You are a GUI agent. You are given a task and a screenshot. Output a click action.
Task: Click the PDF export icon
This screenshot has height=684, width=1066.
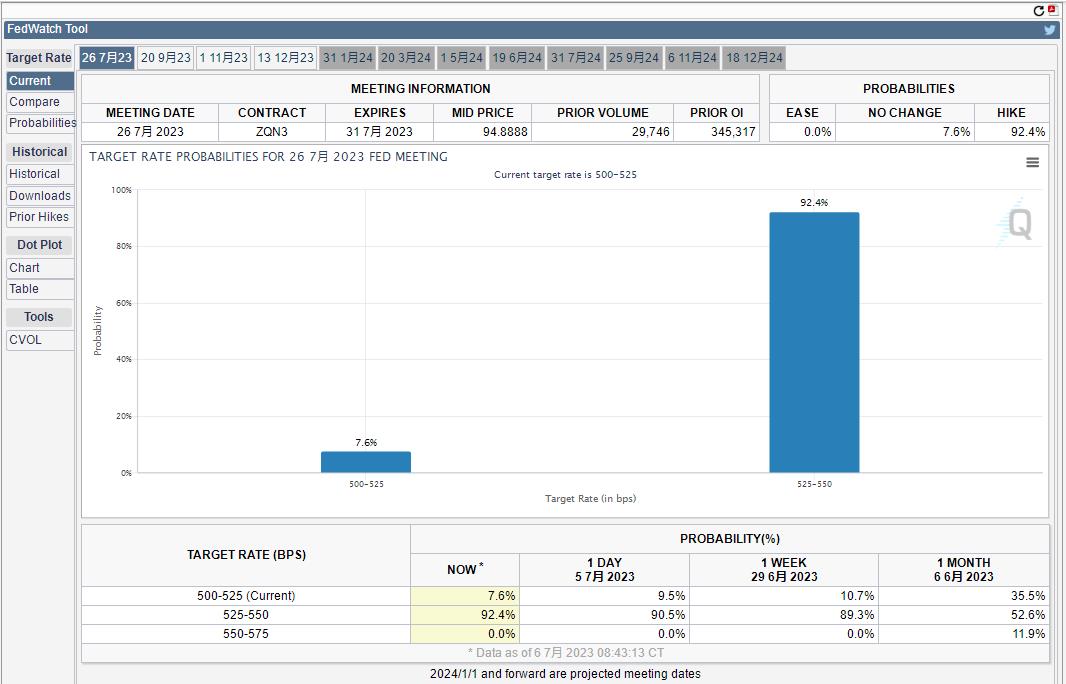point(1052,10)
